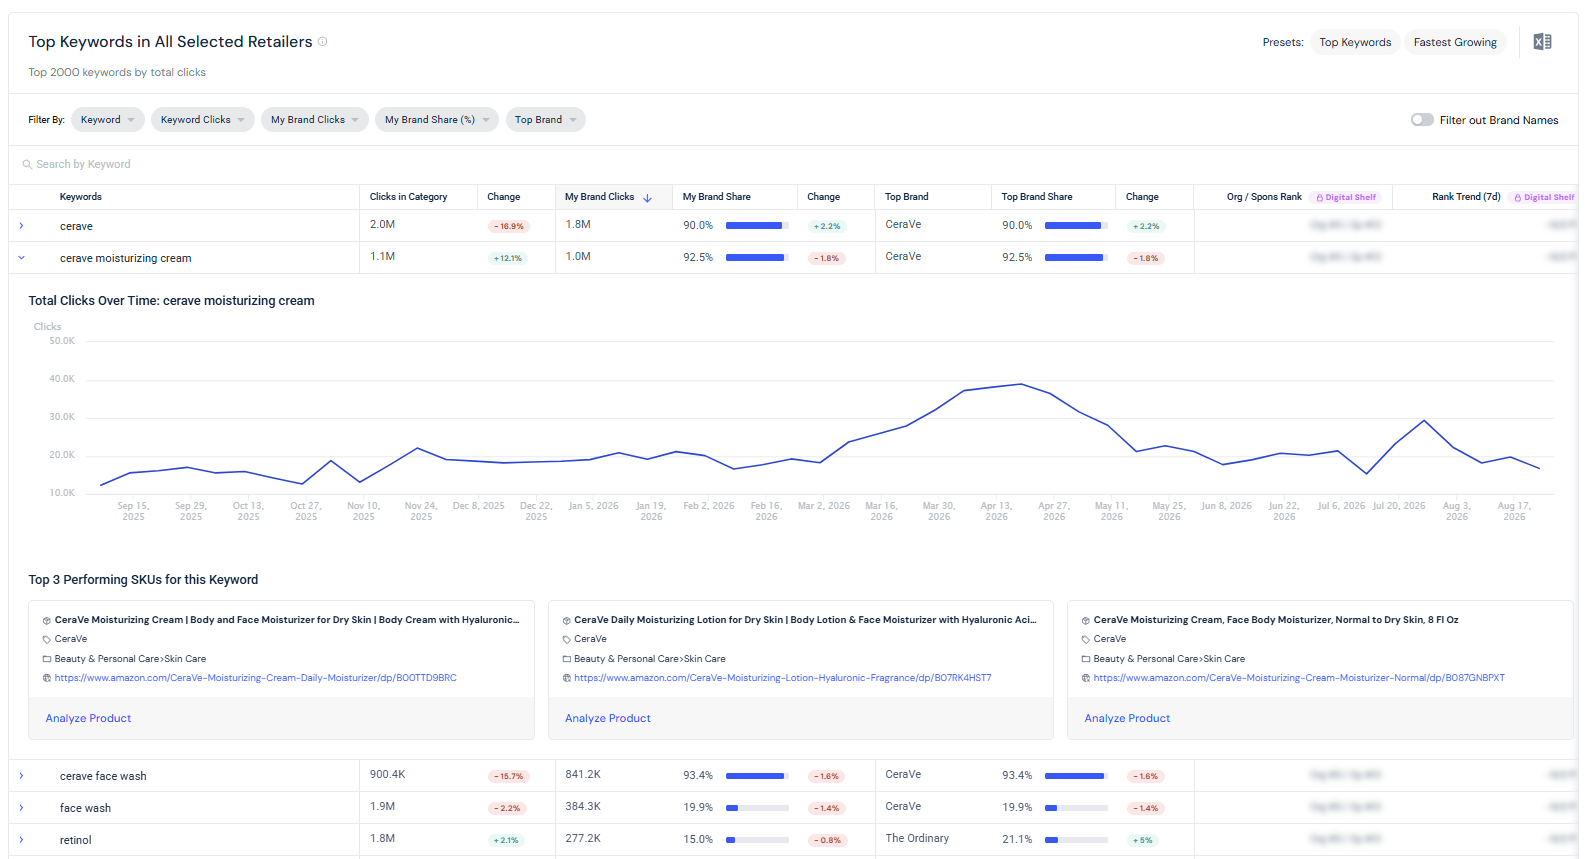The height and width of the screenshot is (859, 1589).
Task: Click Analyze Product for CeraVe Moisturizing Cream Body and Face
Action: coord(88,718)
